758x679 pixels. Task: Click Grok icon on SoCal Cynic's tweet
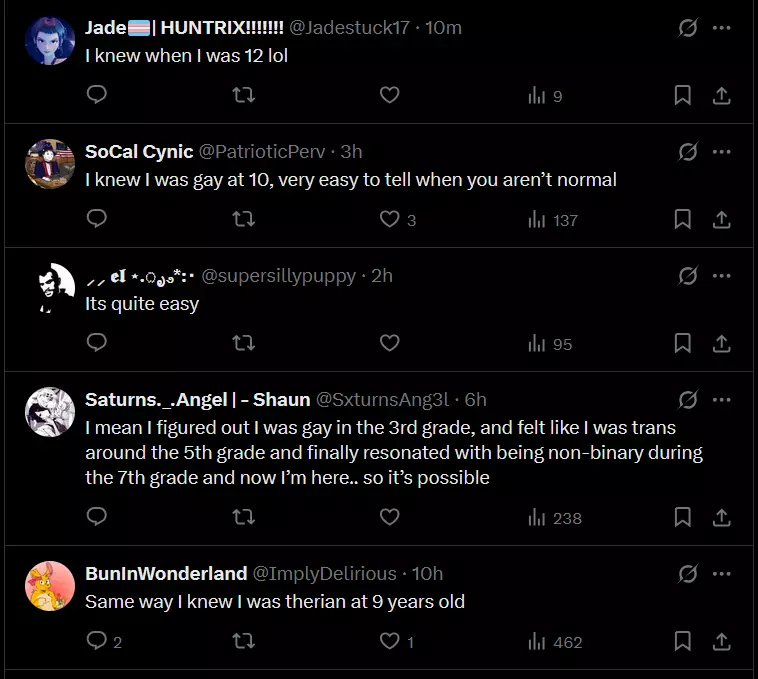click(688, 152)
